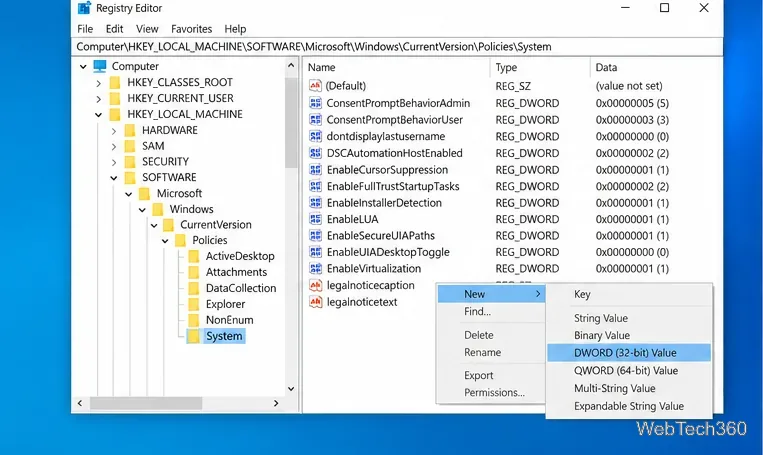Click the dontdisplaylastusername DWORD icon
Image resolution: width=763 pixels, height=455 pixels.
(x=315, y=136)
